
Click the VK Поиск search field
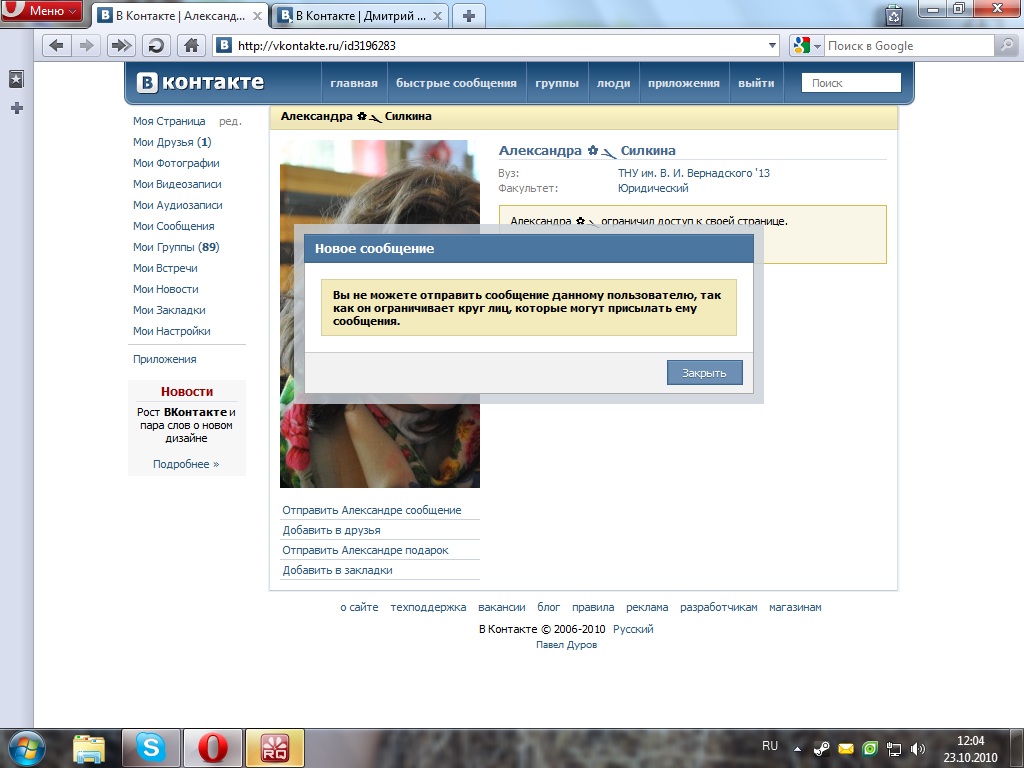pyautogui.click(x=851, y=83)
